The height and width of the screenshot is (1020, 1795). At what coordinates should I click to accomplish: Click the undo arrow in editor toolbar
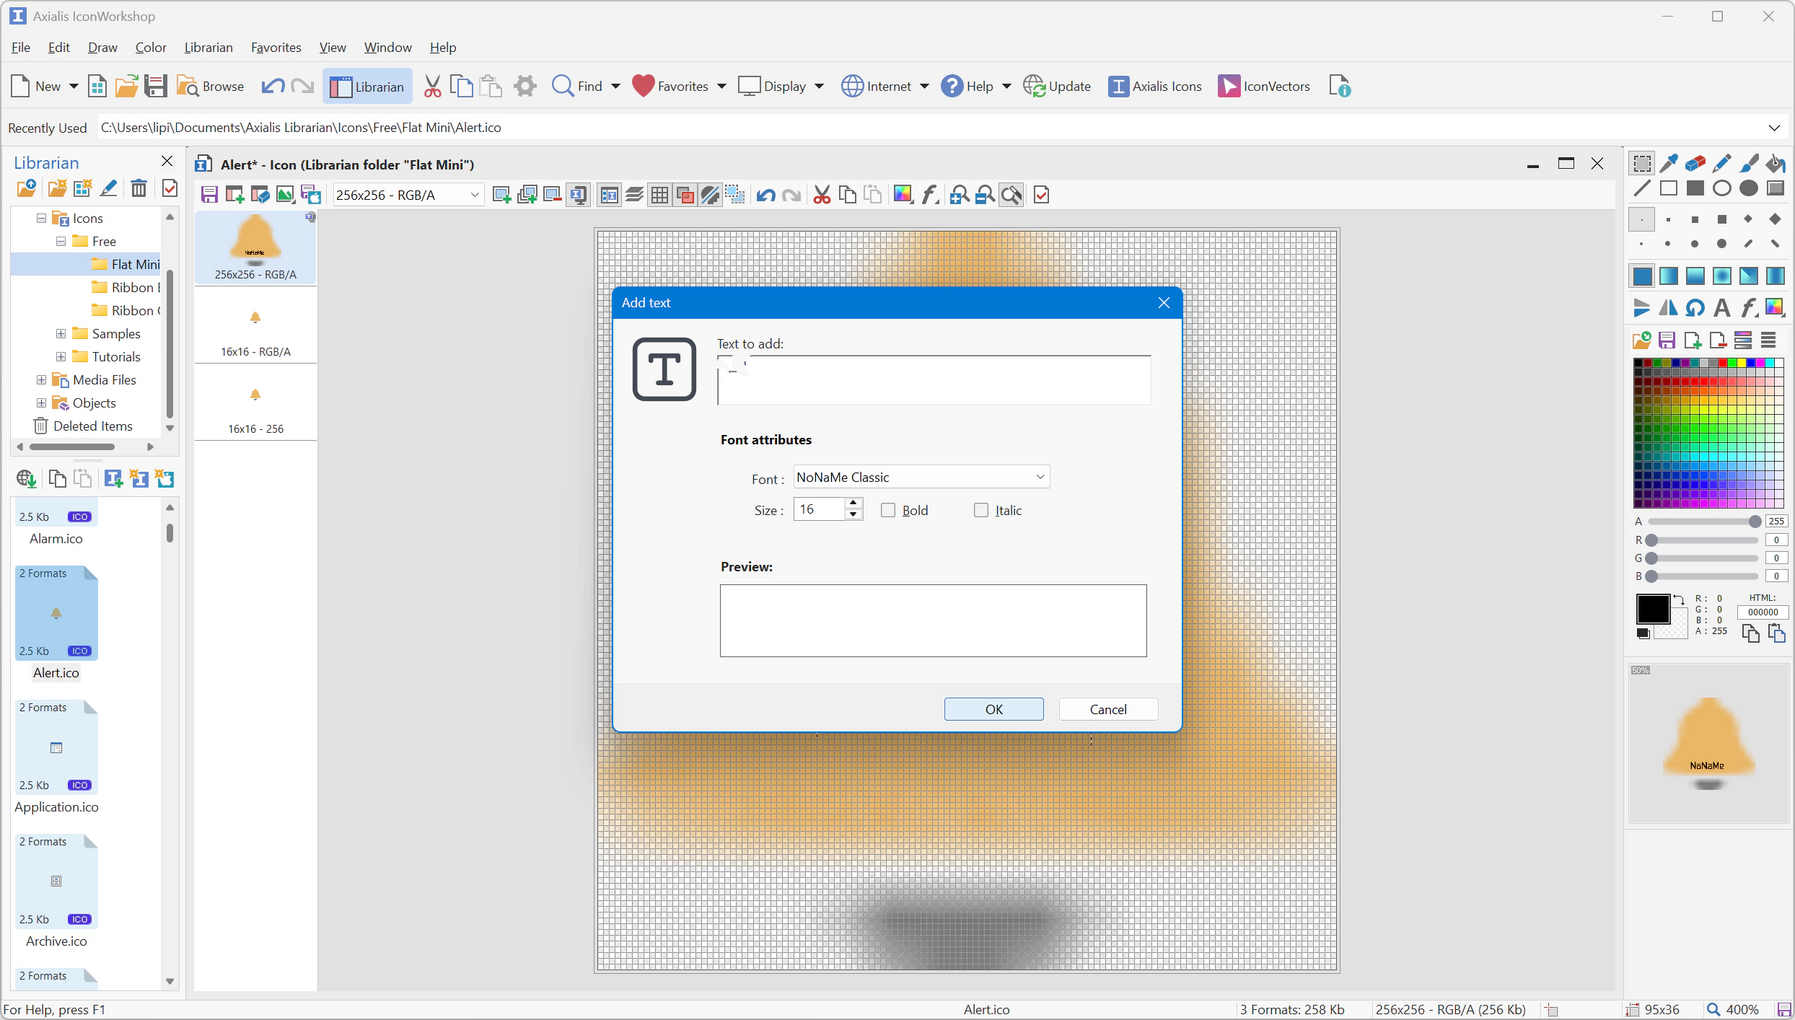pyautogui.click(x=766, y=195)
